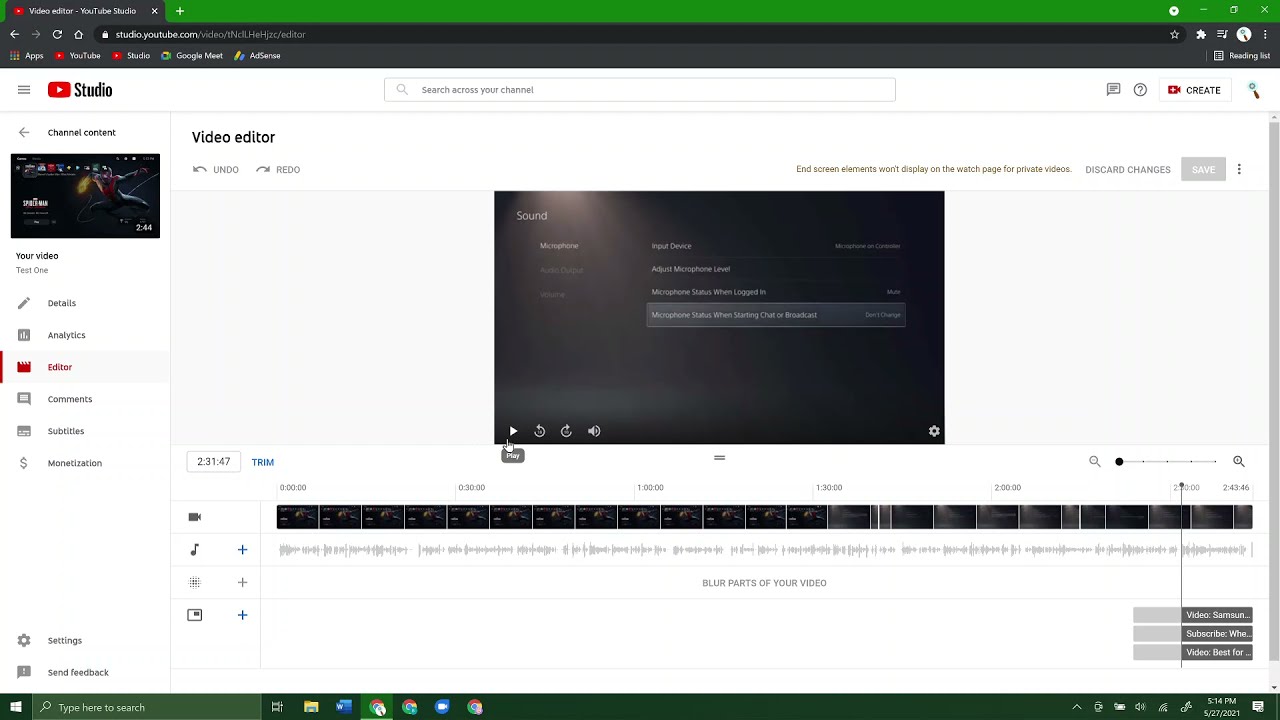Click the audio waveform track
This screenshot has width=1280, height=720.
[x=764, y=550]
